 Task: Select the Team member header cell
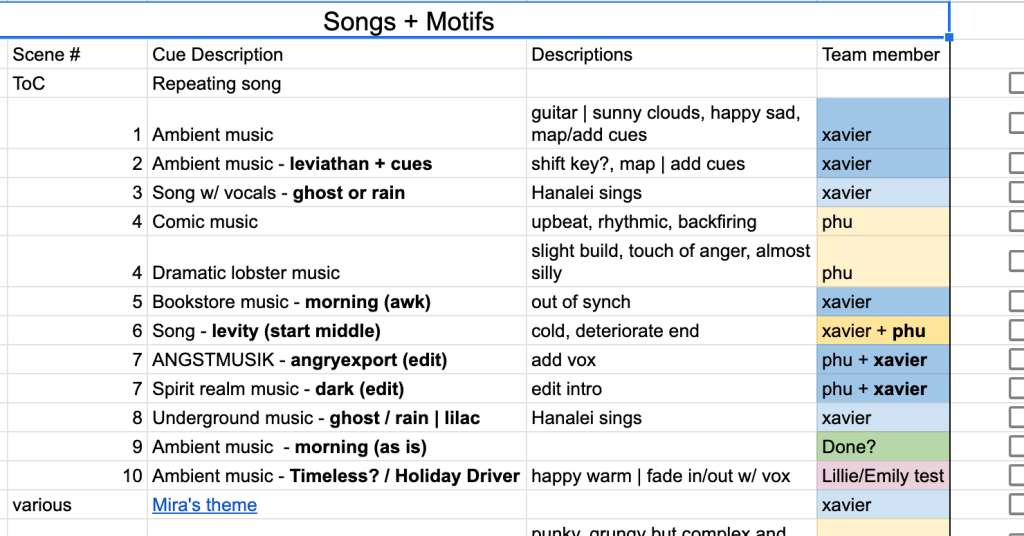click(883, 54)
